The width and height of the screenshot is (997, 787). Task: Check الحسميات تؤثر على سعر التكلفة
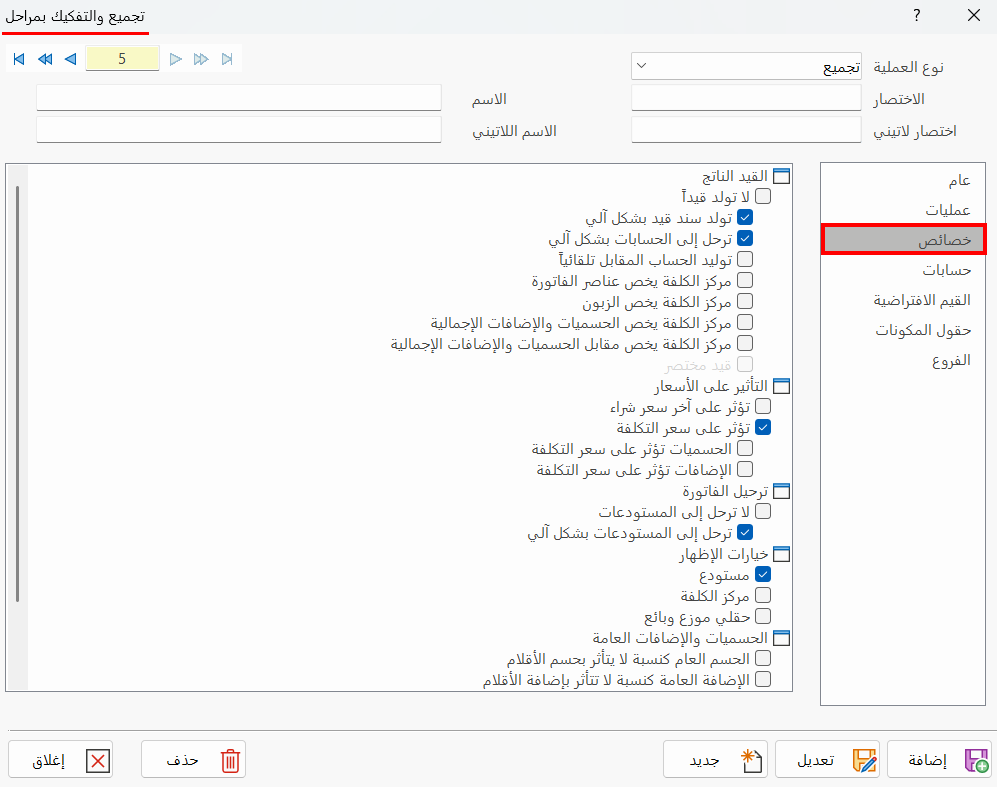pos(745,448)
